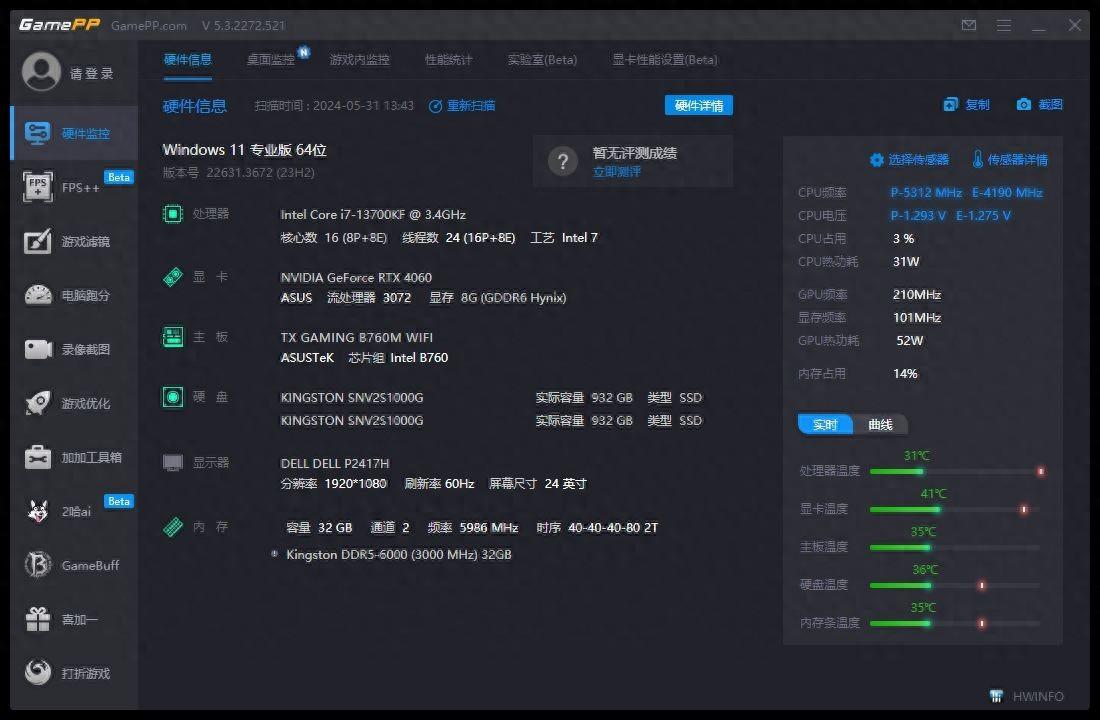Click DELL DELL P2417H monitor name

click(335, 463)
